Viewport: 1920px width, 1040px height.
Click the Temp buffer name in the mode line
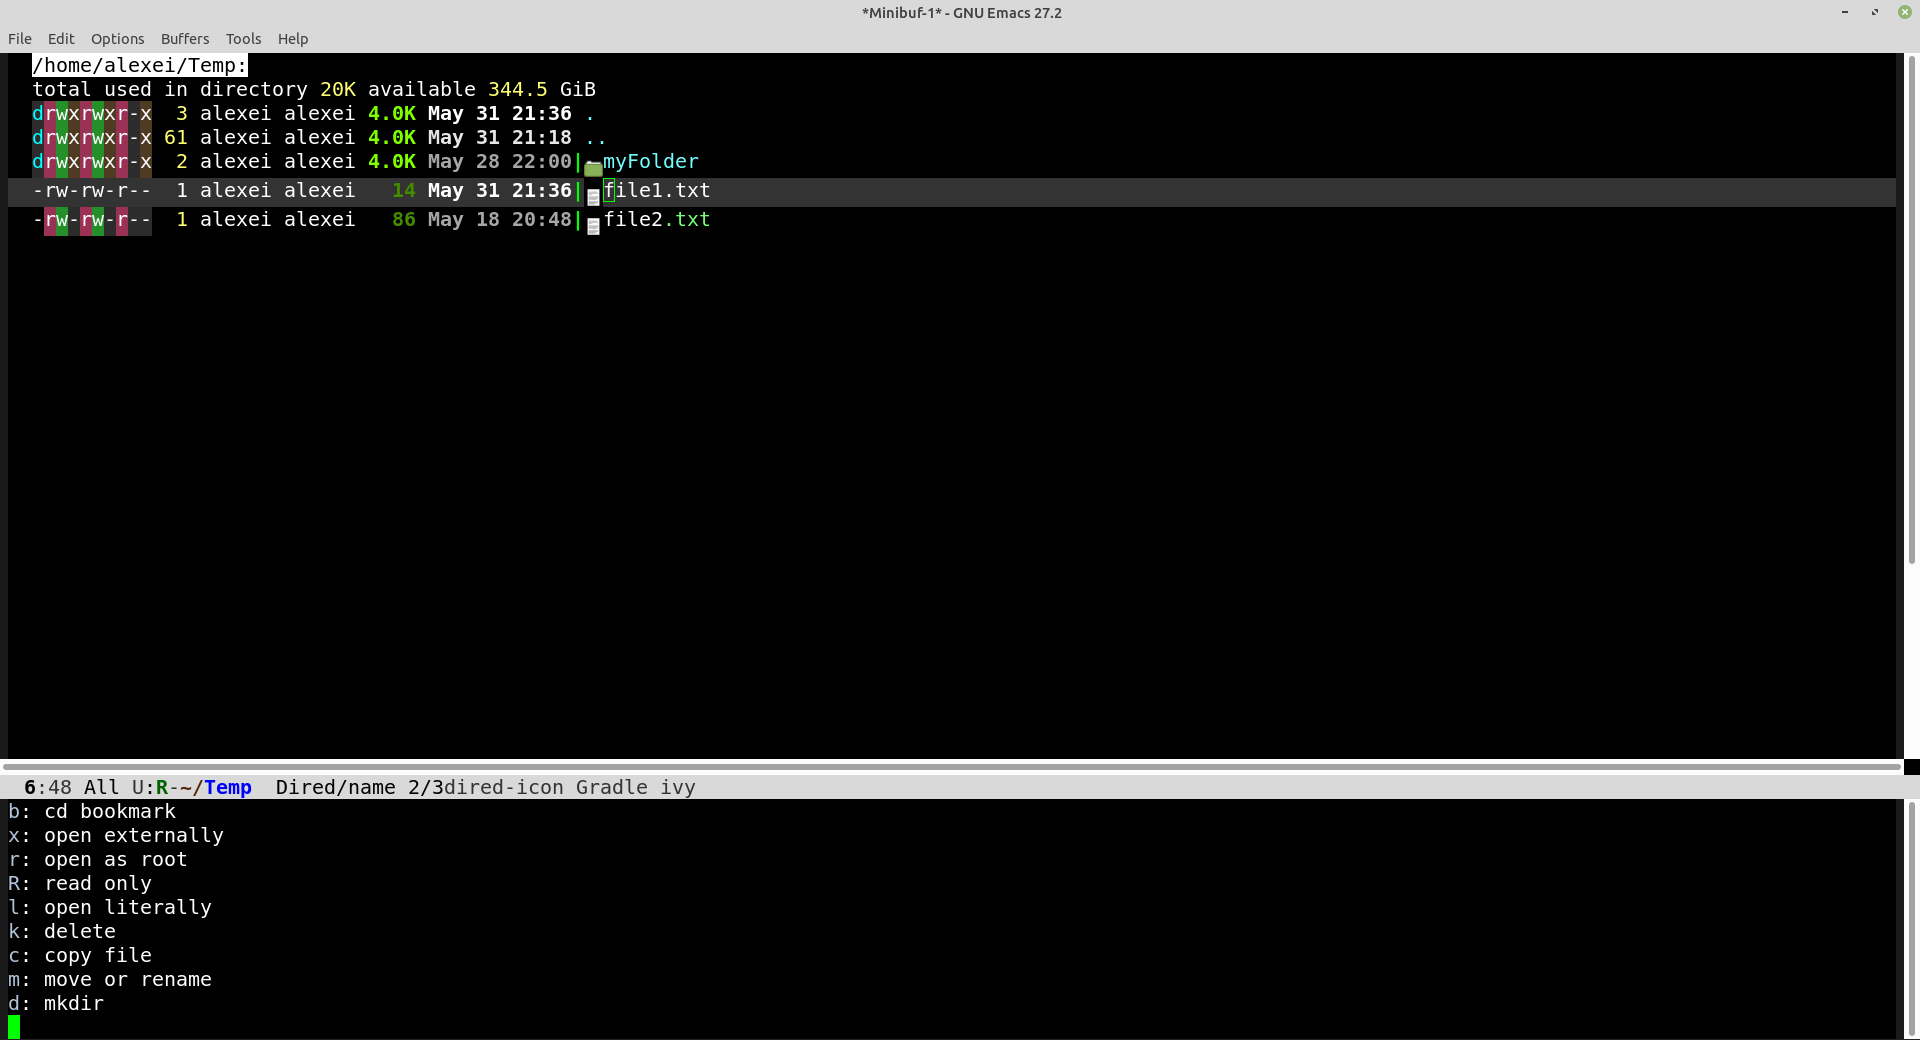(x=227, y=787)
